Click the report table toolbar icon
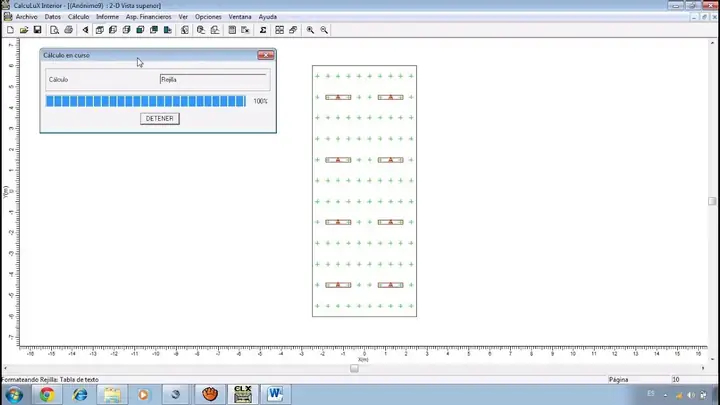This screenshot has height=405, width=720. (232, 30)
